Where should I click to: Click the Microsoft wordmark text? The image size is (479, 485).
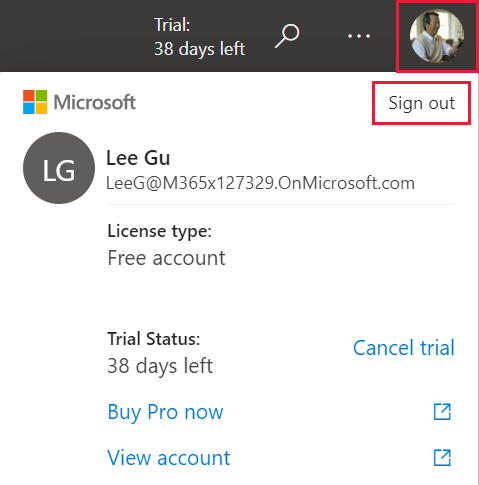pos(95,102)
